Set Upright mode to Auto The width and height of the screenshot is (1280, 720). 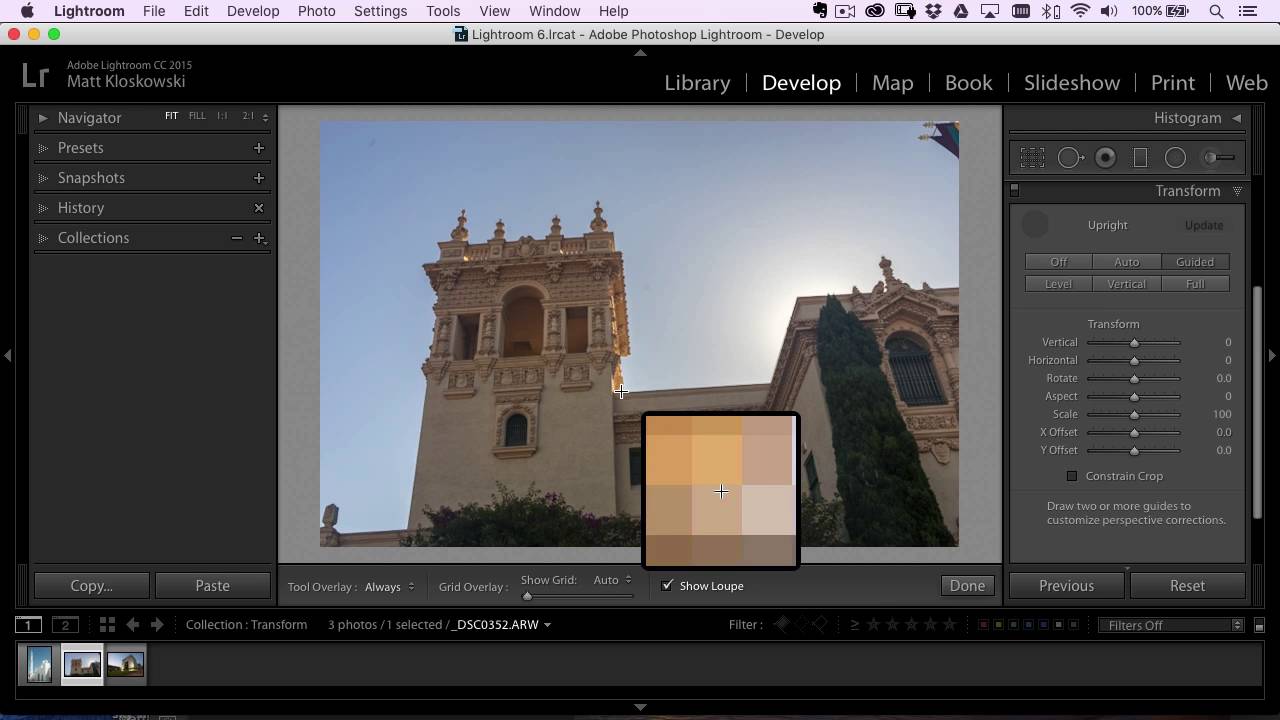pyautogui.click(x=1127, y=262)
